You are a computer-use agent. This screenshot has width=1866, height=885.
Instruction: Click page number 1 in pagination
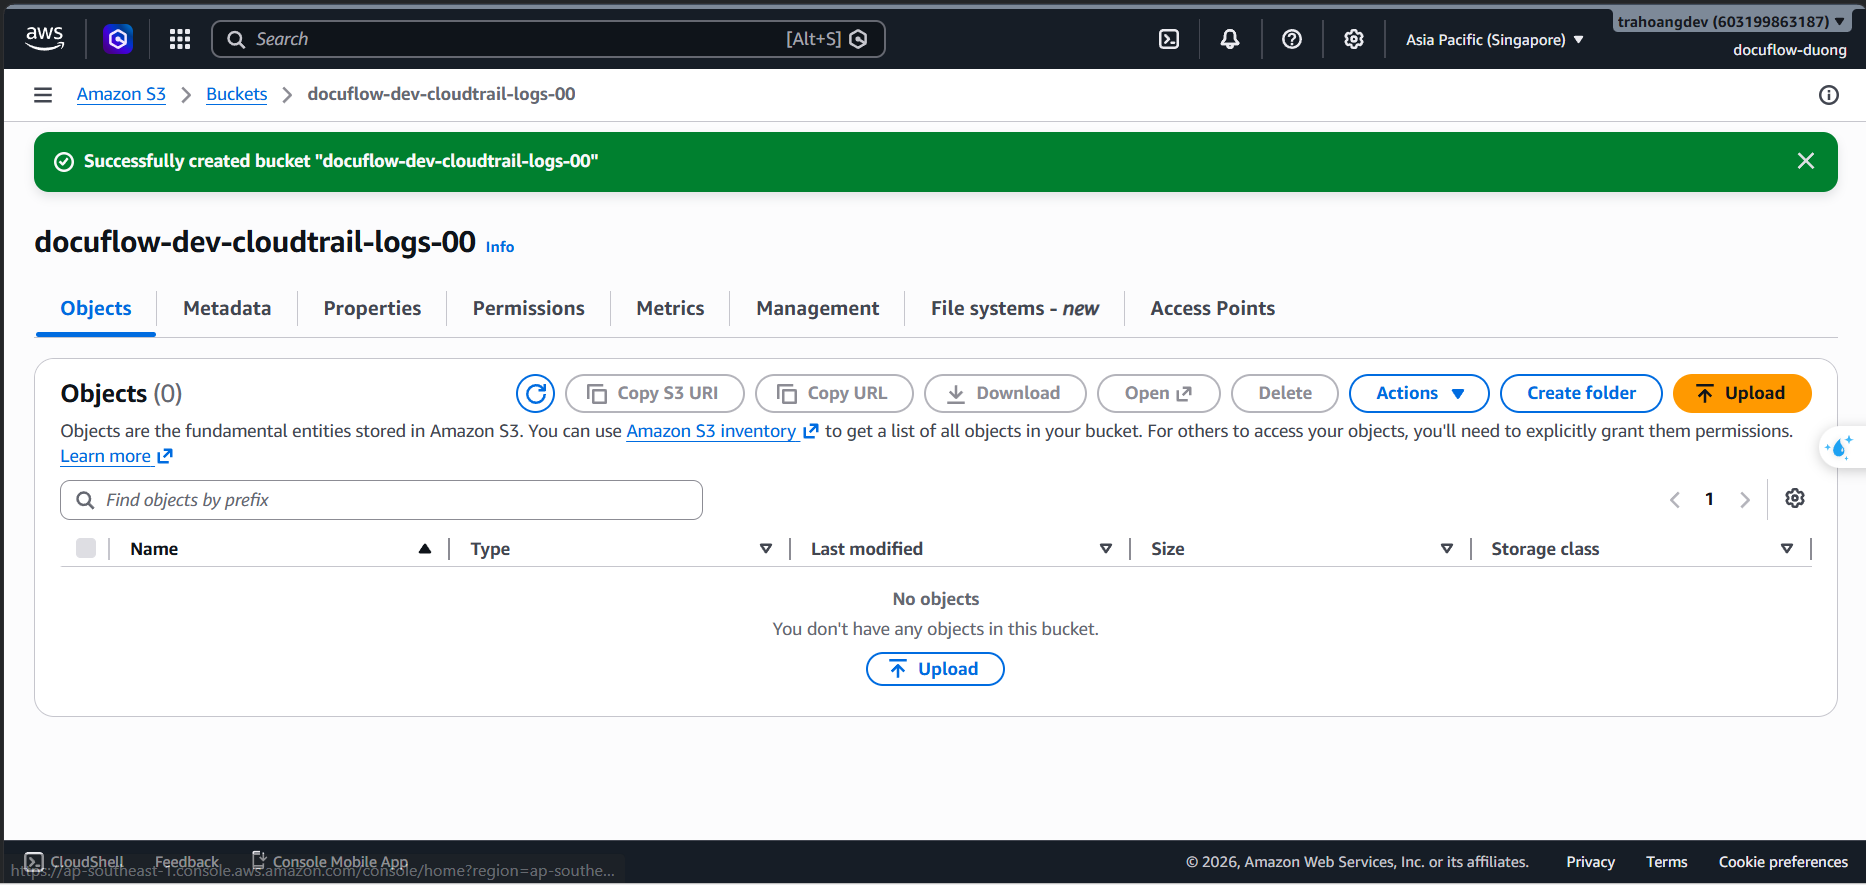click(1710, 499)
